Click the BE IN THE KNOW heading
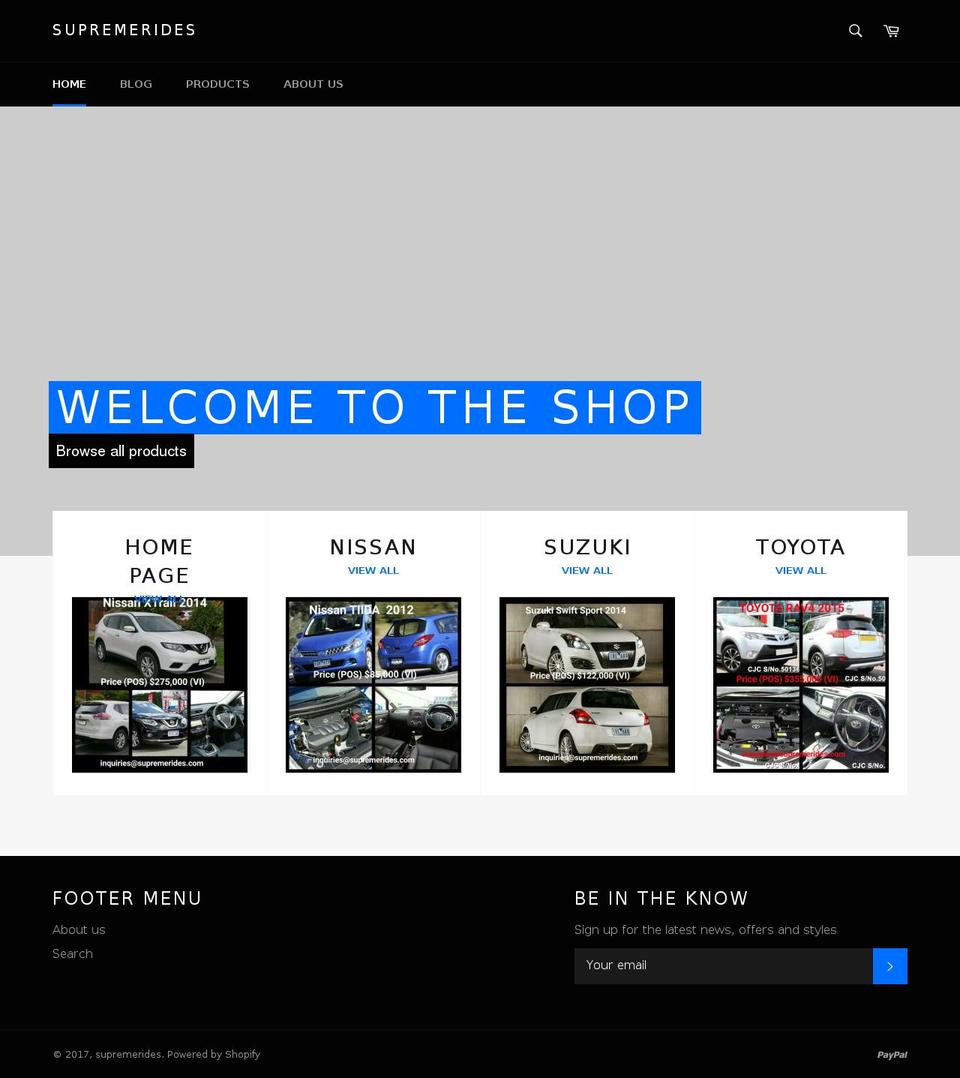 tap(661, 899)
